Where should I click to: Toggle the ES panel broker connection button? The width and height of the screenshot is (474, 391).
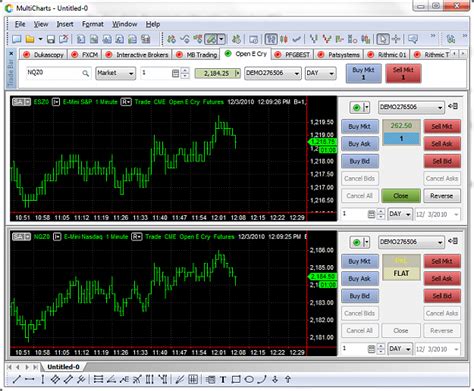pyautogui.click(x=360, y=107)
